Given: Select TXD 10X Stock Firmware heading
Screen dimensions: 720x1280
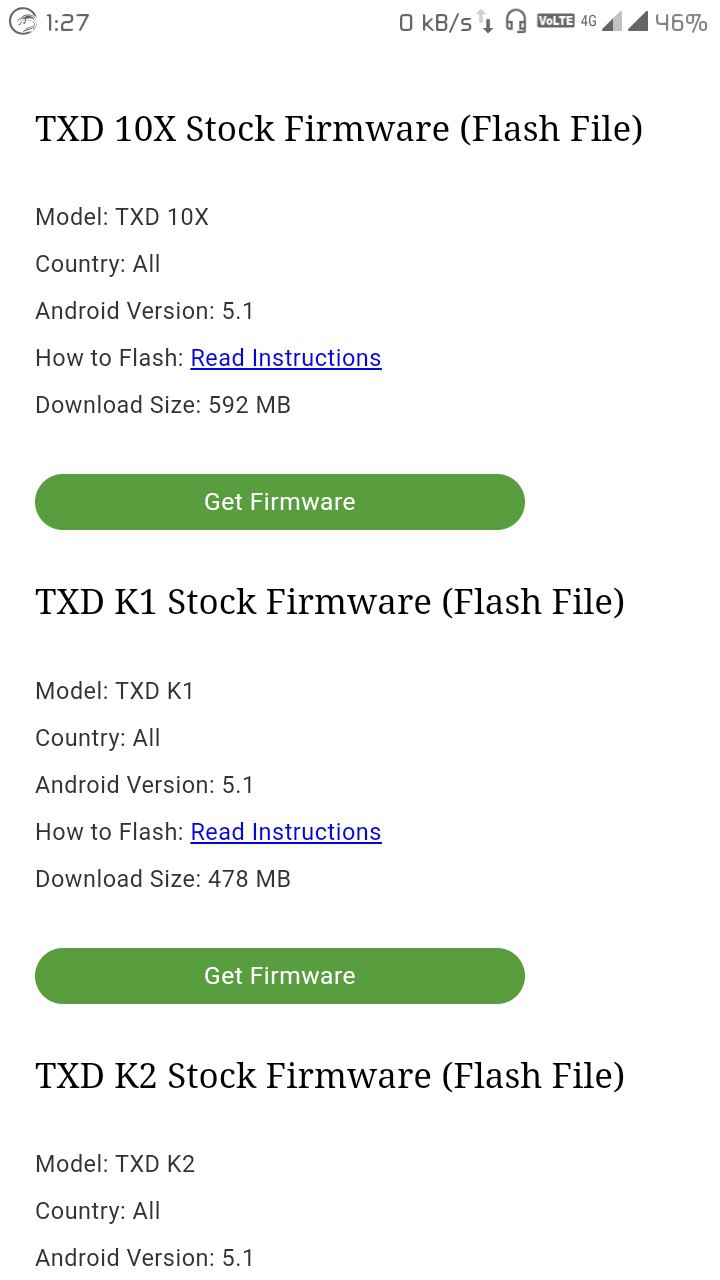Looking at the screenshot, I should point(339,129).
